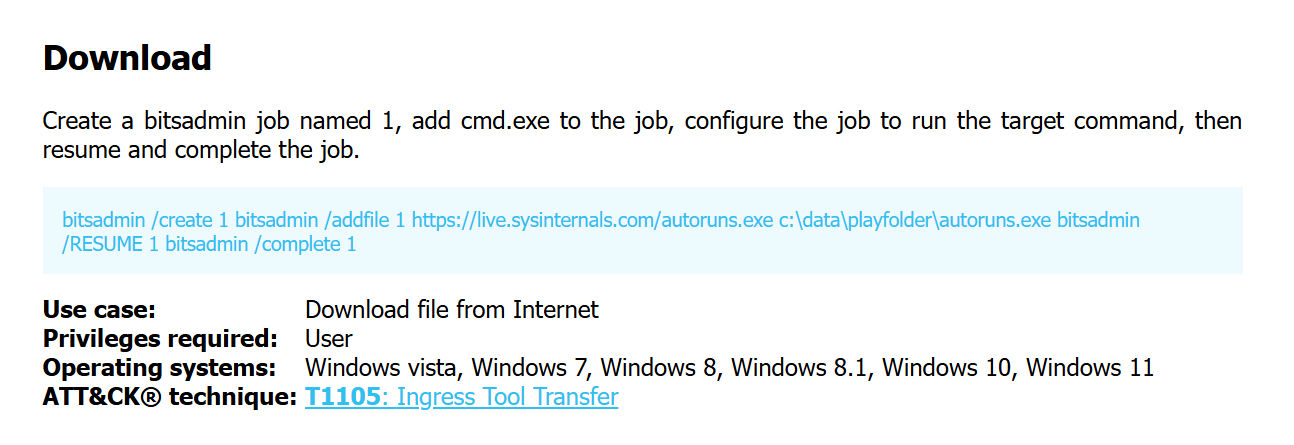
Task: Click the c:\data\playfolder\autoruns.exe path text
Action: pyautogui.click(x=914, y=219)
